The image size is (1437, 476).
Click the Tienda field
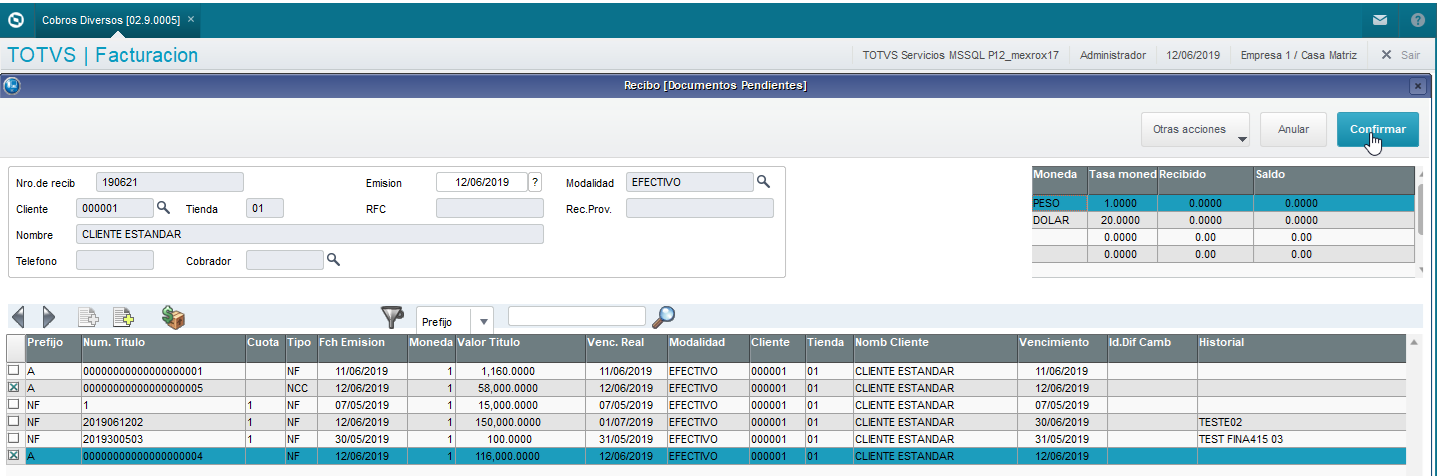coord(265,208)
